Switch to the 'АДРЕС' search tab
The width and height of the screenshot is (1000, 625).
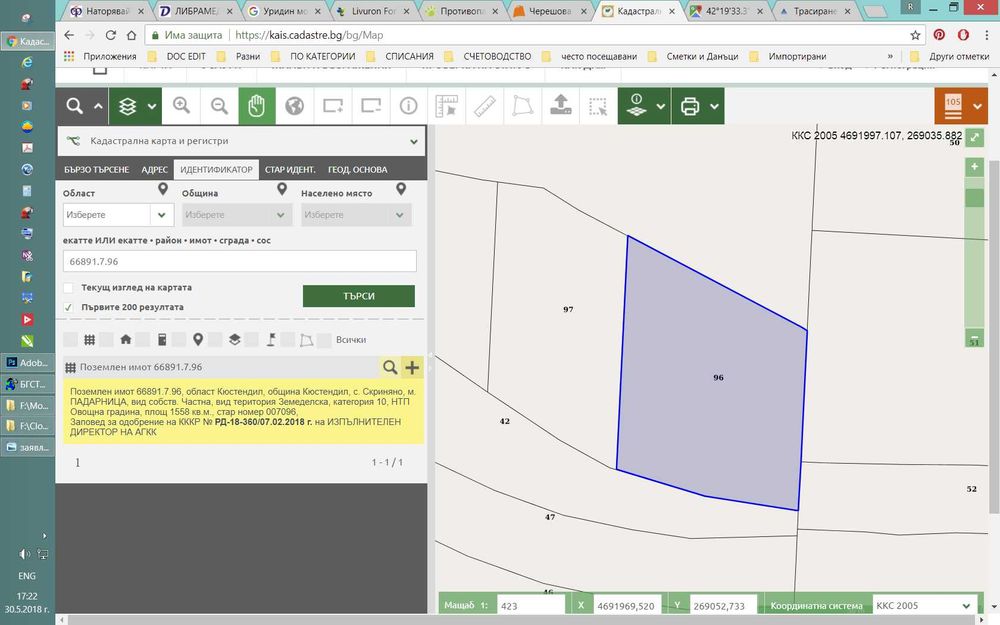154,170
